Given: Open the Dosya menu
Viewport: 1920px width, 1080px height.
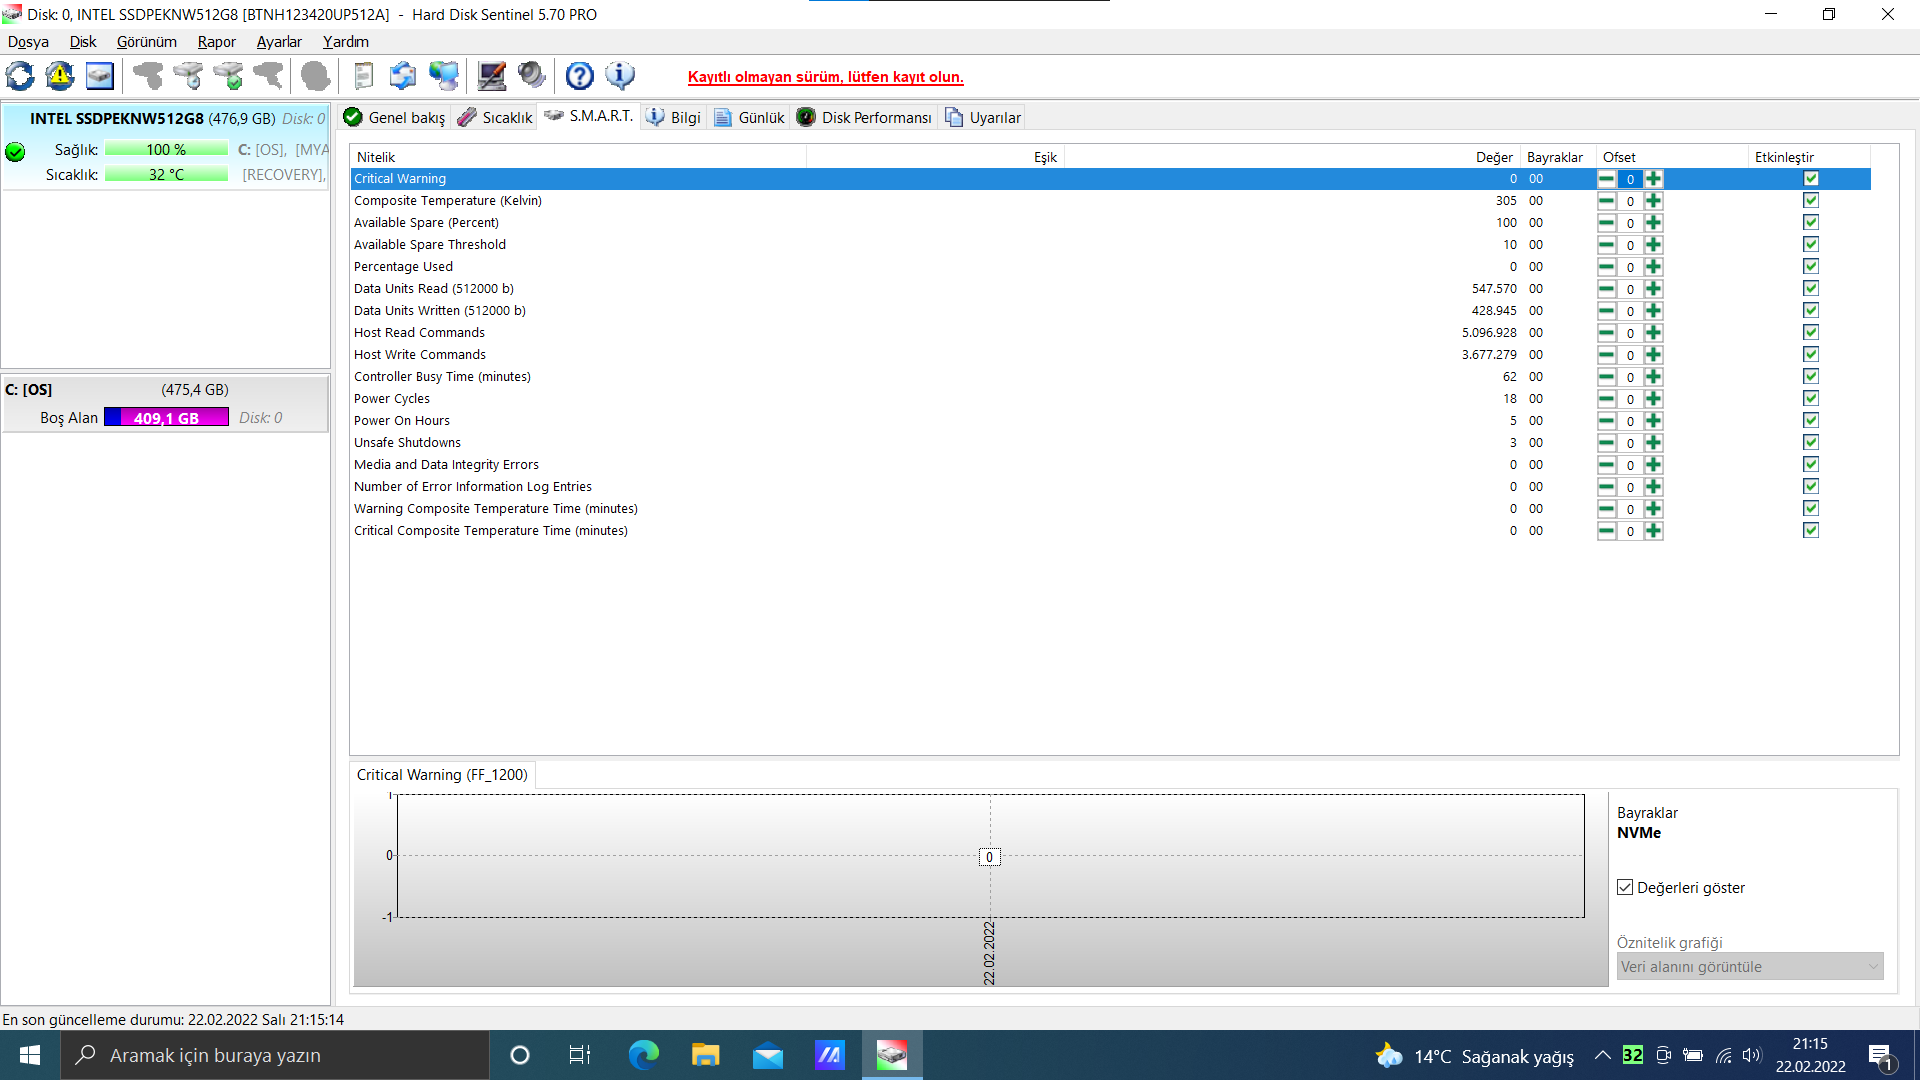Looking at the screenshot, I should 28,42.
